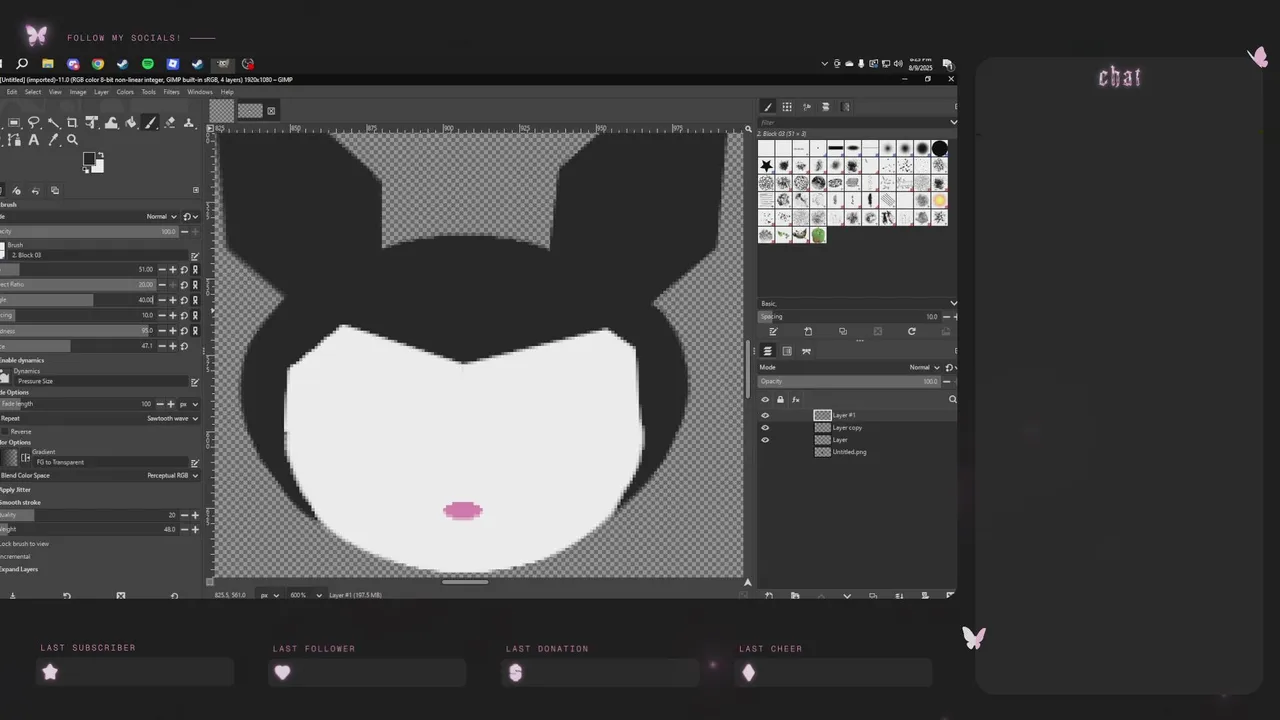Open the background color swatch

(x=100, y=168)
